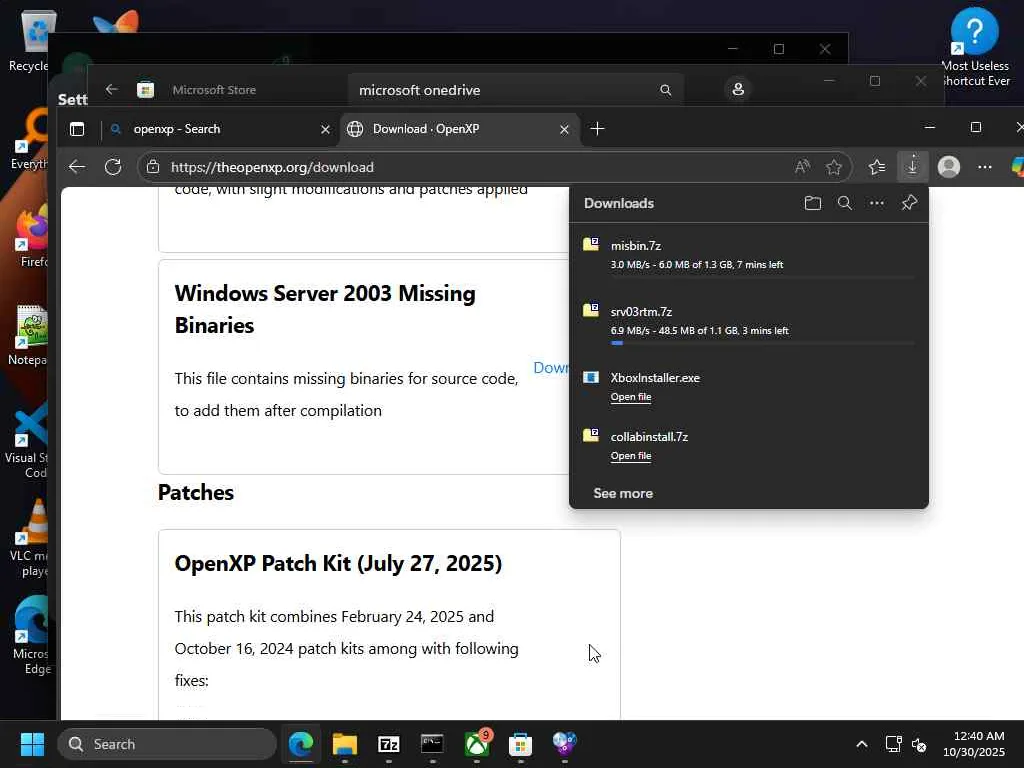Click See more in Downloads panel

pyautogui.click(x=623, y=494)
